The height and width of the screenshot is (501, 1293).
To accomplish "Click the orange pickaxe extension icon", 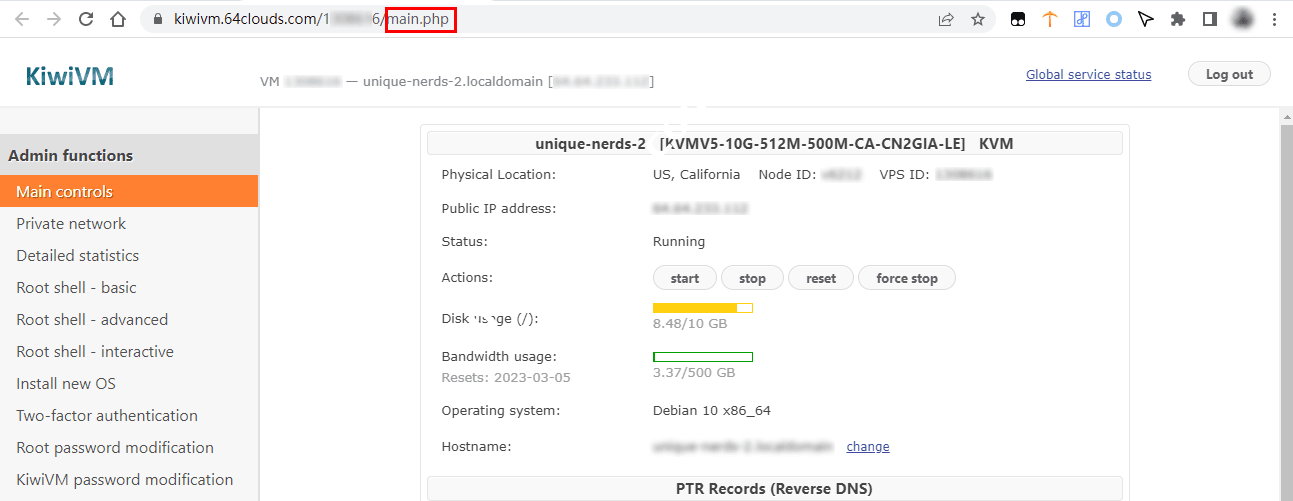I will pos(1049,19).
